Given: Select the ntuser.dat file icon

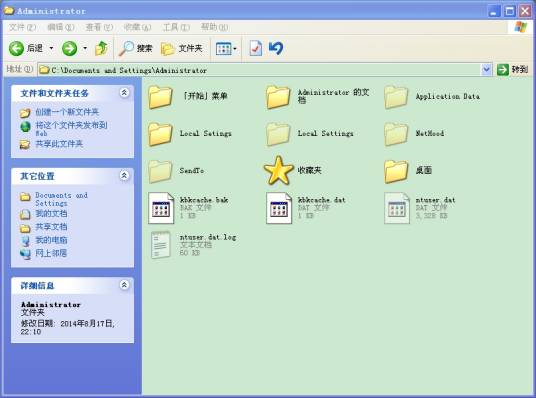Looking at the screenshot, I should pos(397,208).
